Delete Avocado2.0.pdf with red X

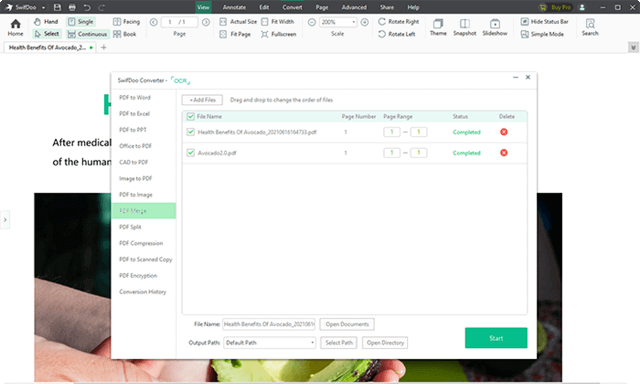coord(504,153)
